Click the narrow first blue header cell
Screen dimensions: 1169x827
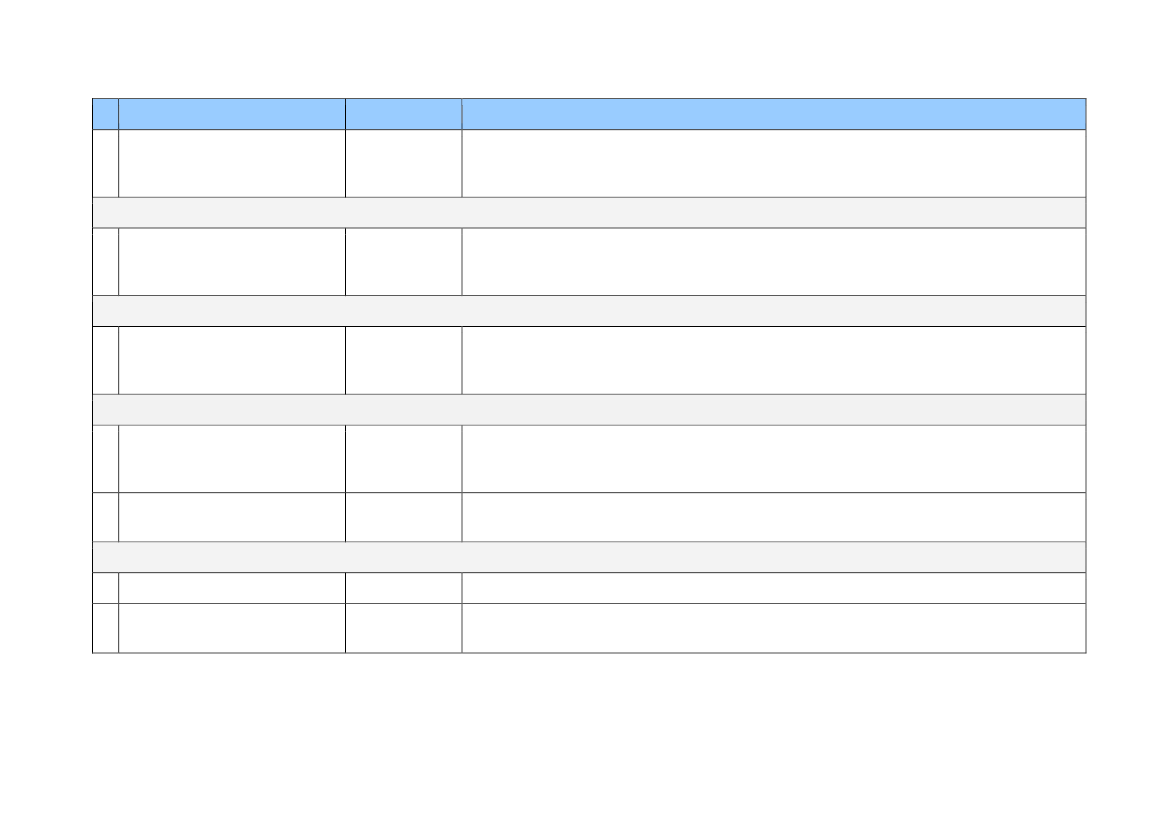[105, 114]
